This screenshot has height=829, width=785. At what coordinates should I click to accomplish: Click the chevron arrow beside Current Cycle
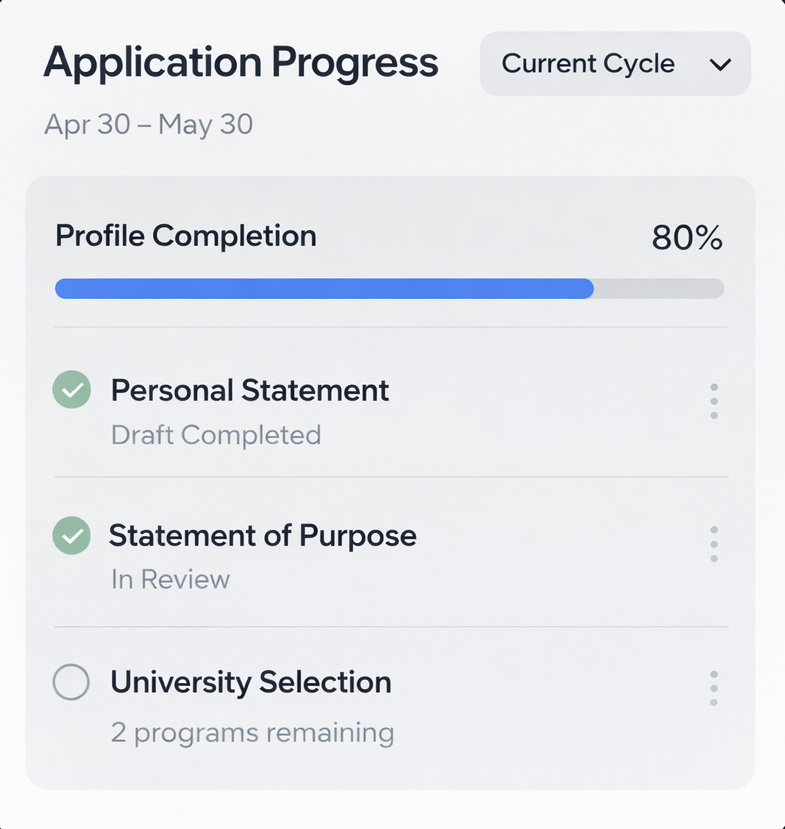pos(720,65)
